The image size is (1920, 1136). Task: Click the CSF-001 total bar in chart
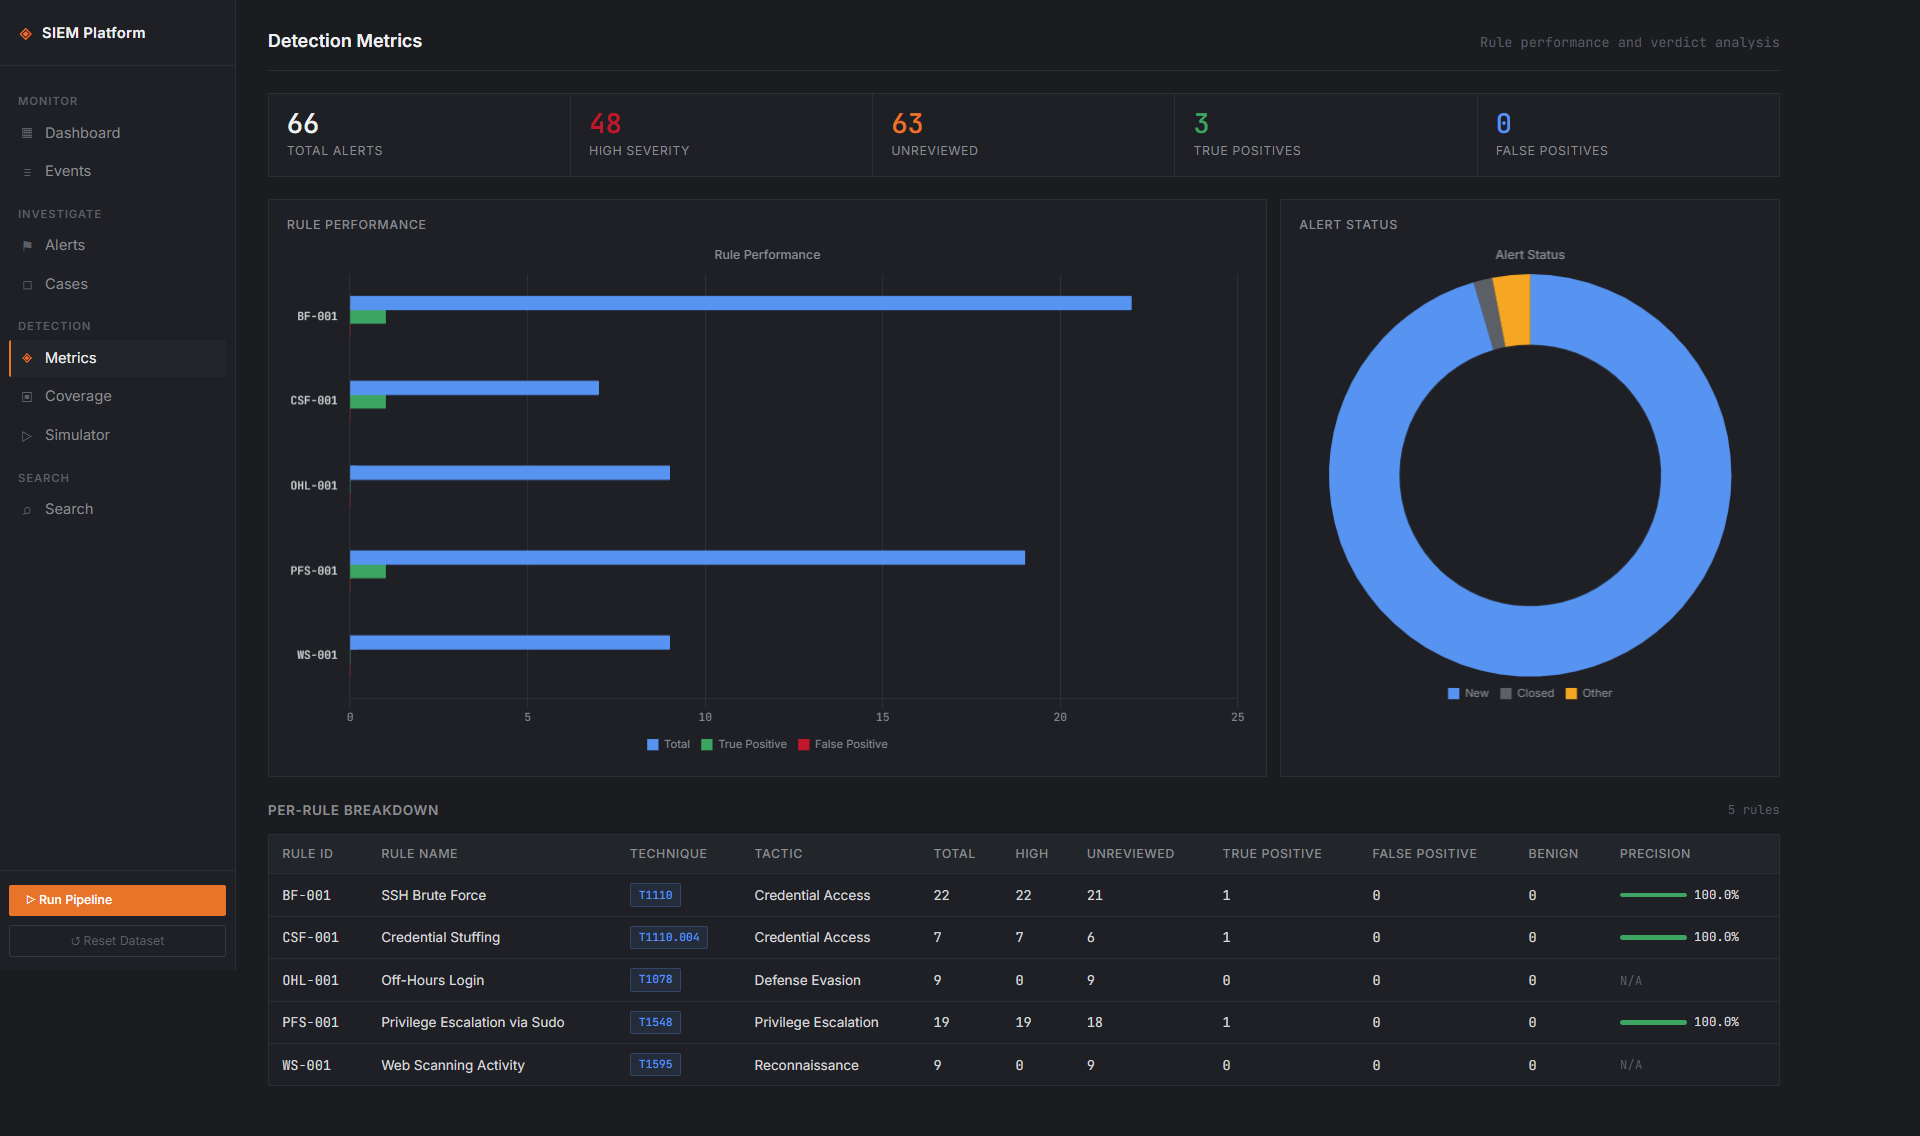coord(474,388)
